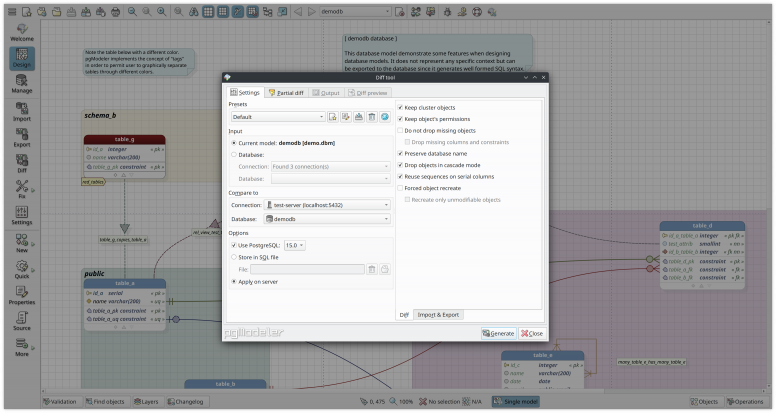Click the bug report icon in toolbar

pos(447,11)
